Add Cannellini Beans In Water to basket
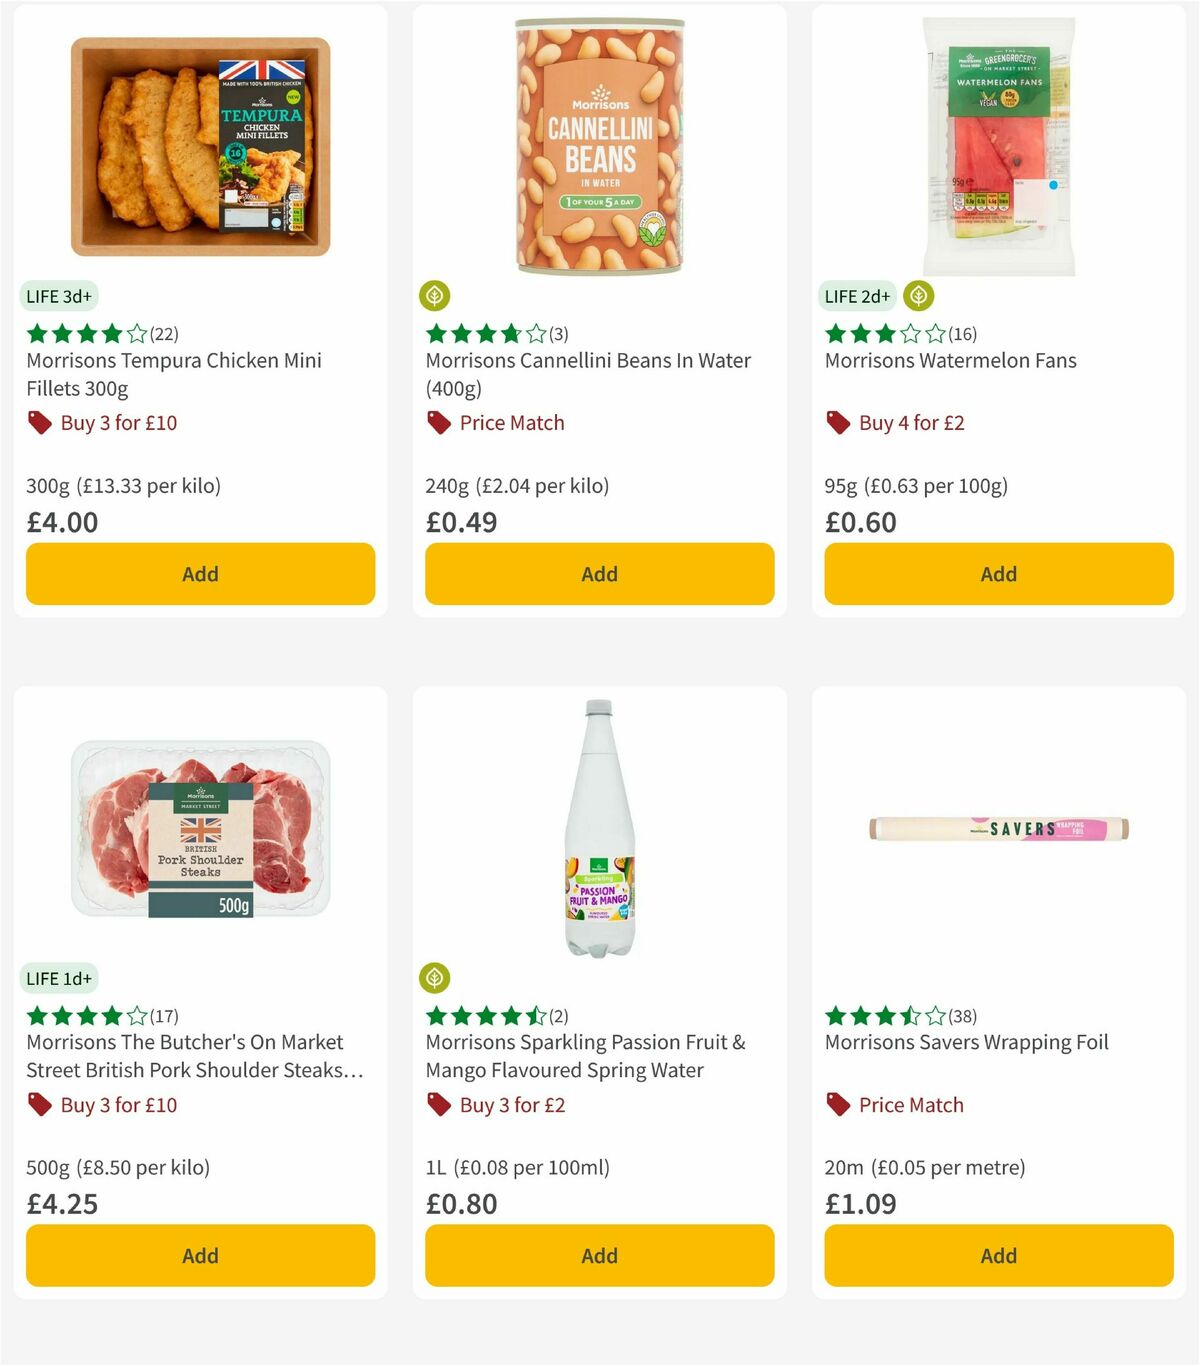The width and height of the screenshot is (1200, 1366). (599, 574)
